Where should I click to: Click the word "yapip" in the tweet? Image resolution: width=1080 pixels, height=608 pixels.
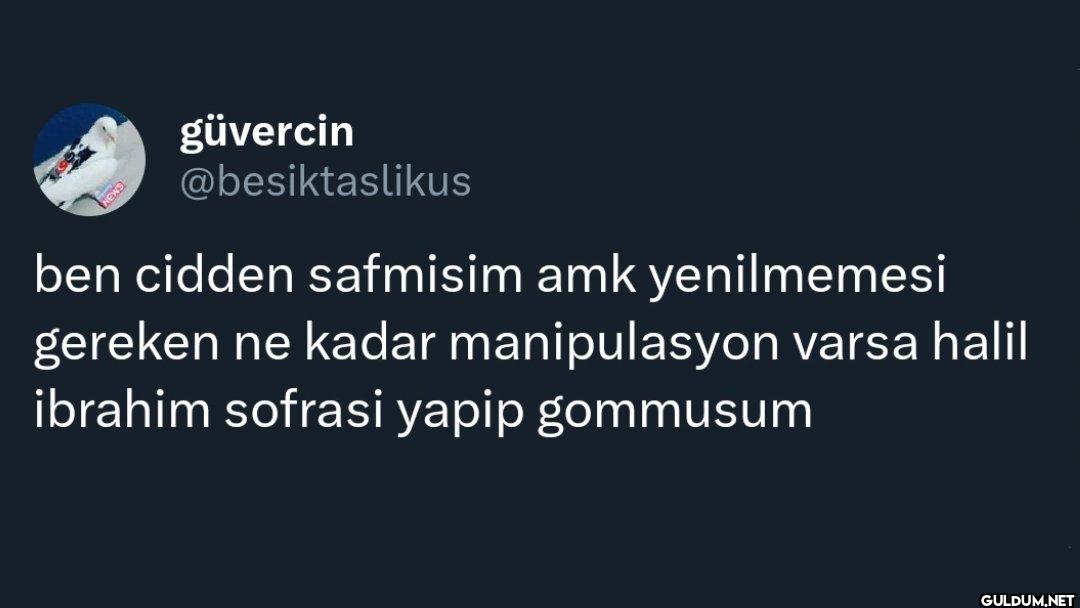click(x=460, y=412)
